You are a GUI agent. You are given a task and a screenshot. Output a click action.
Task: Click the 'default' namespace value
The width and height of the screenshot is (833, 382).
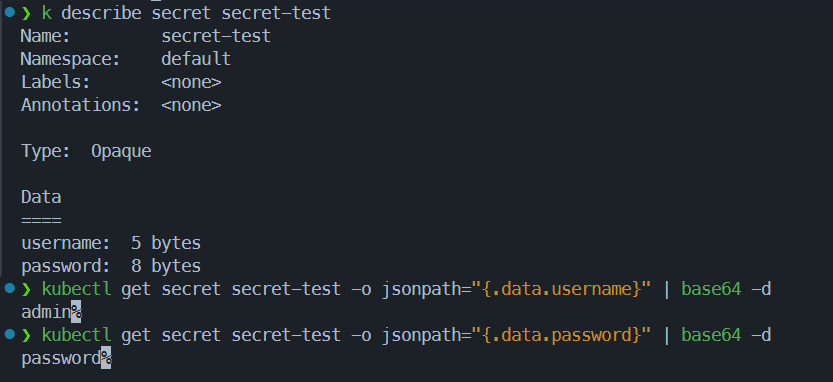coord(196,59)
